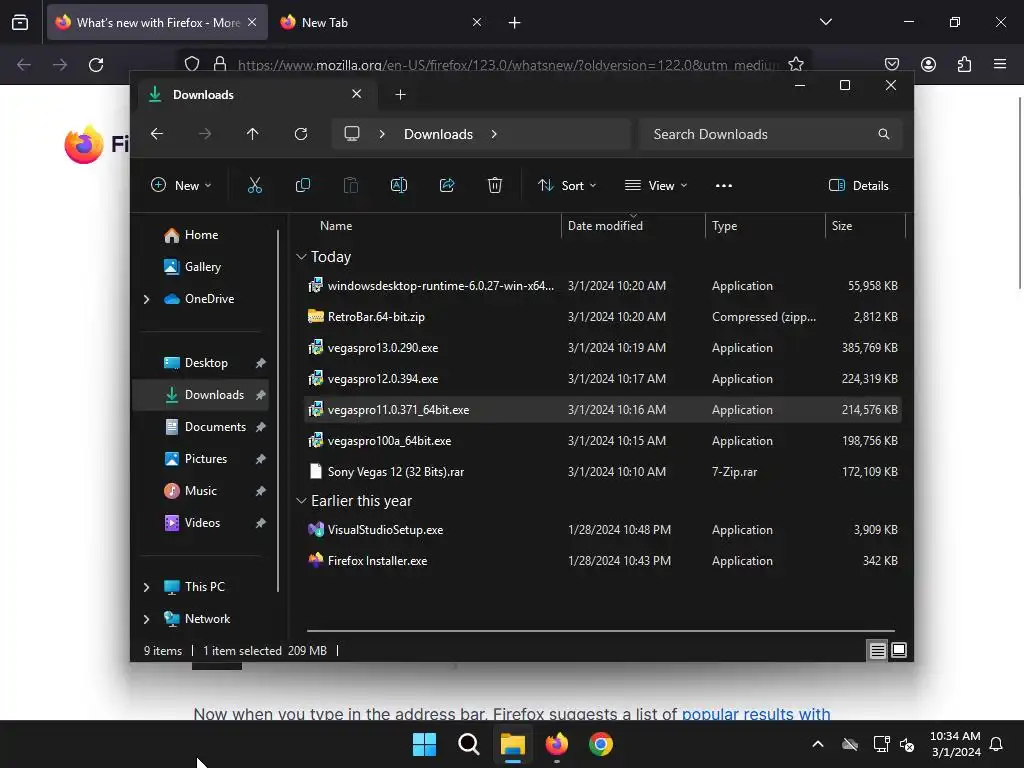Expand OneDrive in the navigation pane
The image size is (1024, 768).
146,299
